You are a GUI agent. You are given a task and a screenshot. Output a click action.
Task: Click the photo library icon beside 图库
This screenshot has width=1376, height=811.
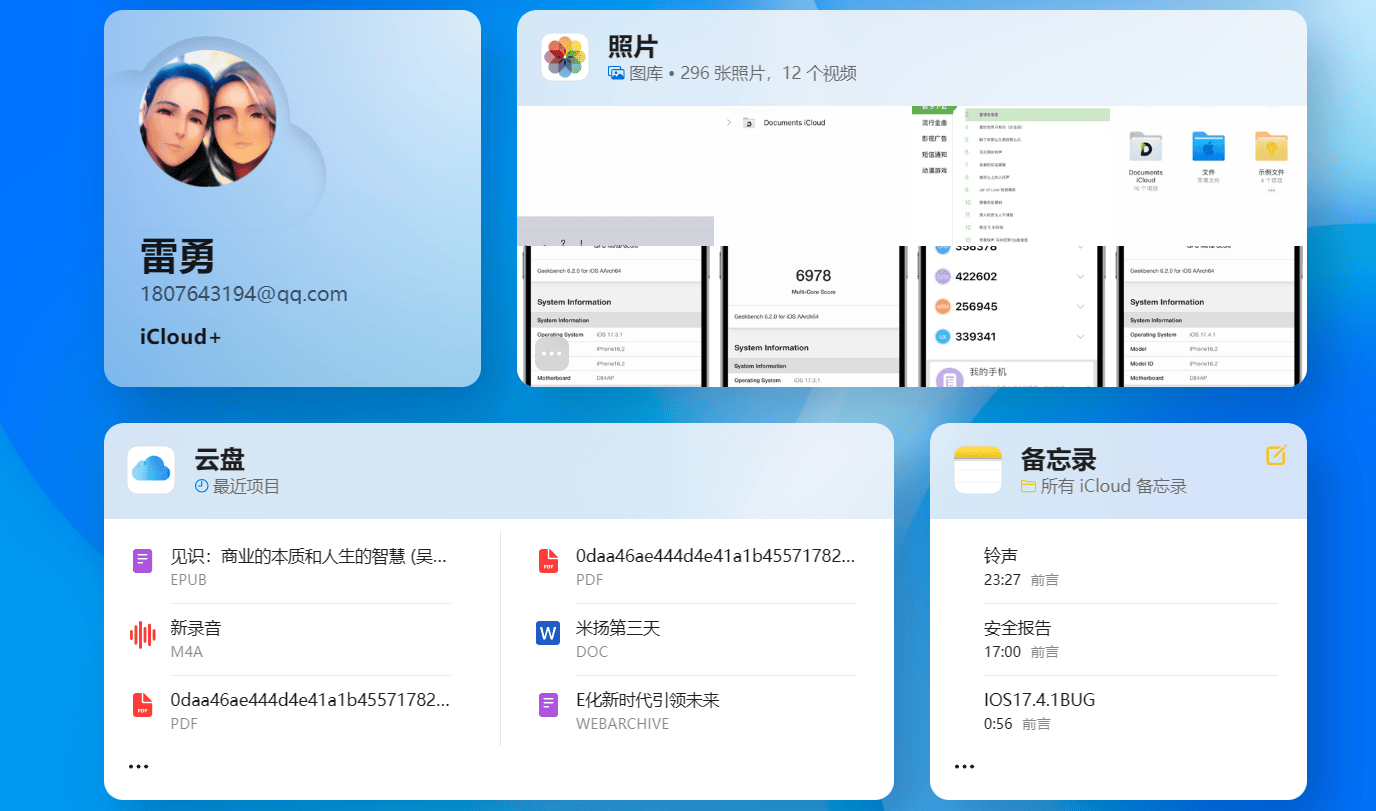617,73
